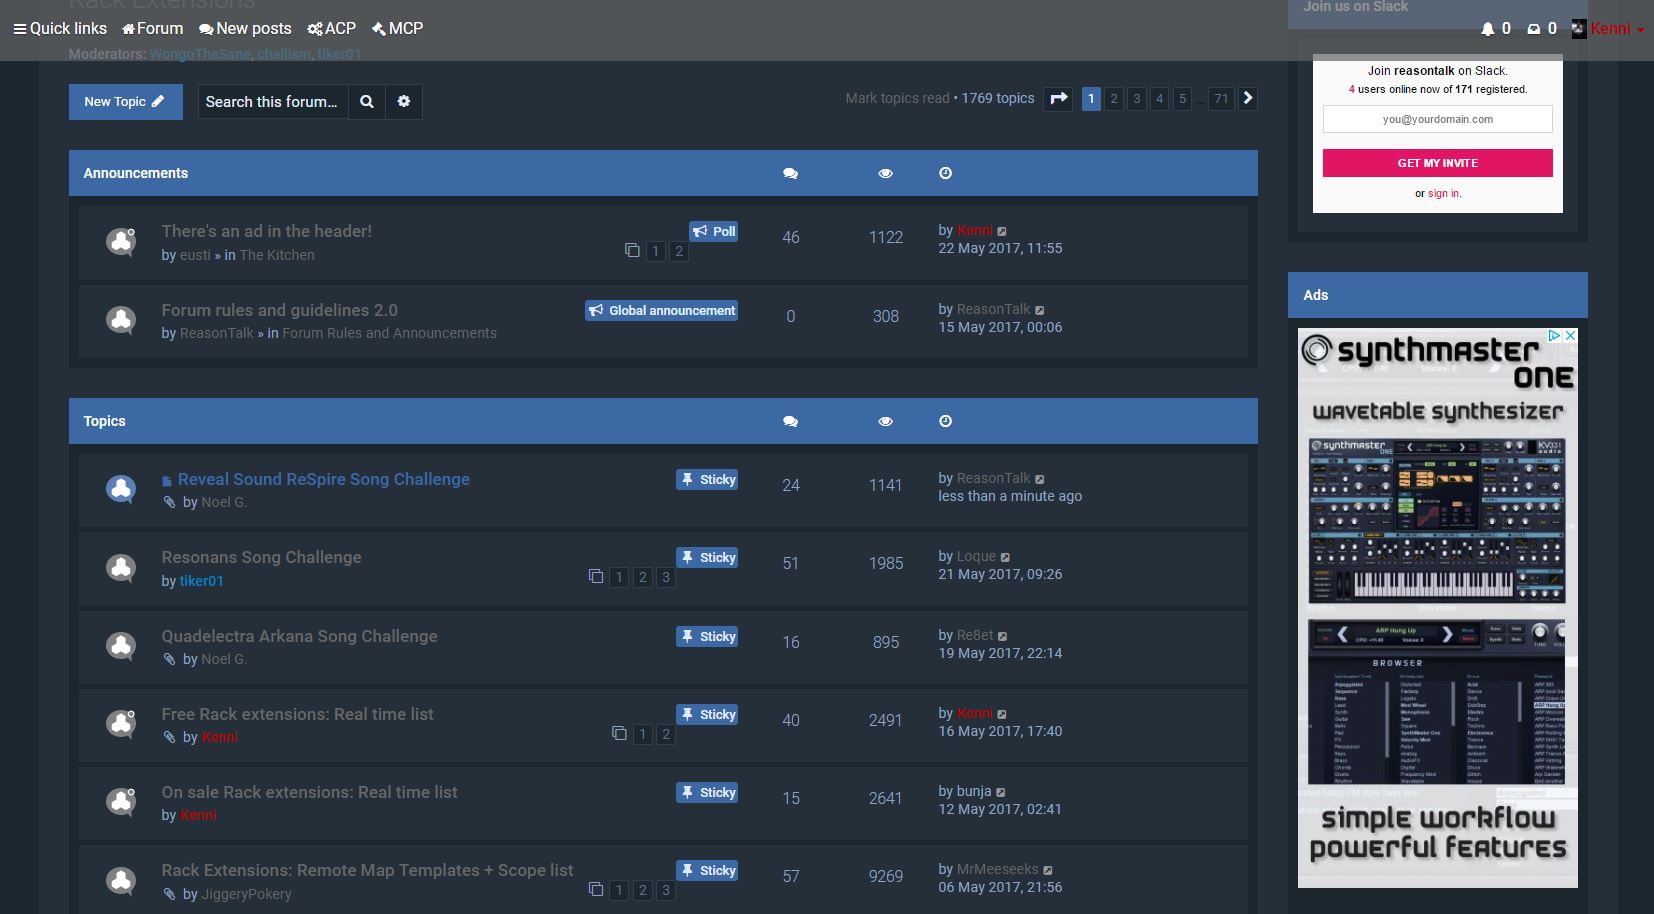1654x914 pixels.
Task: Go to page 3 of topics
Action: point(1137,98)
